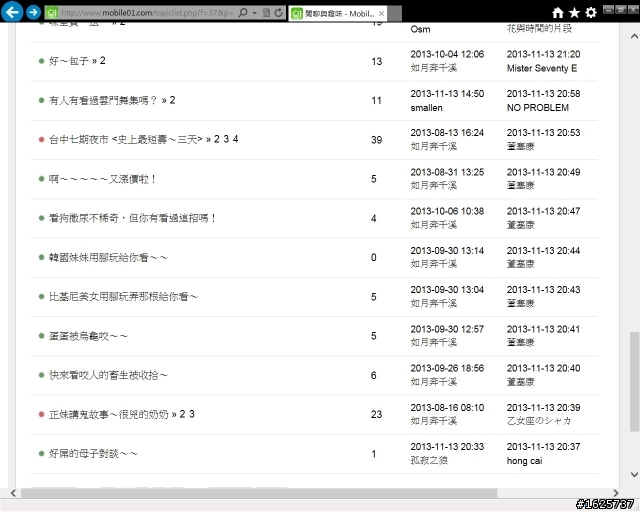Go to page 2 of 正妹講鬼故事 topic
The width and height of the screenshot is (640, 512).
click(x=182, y=414)
